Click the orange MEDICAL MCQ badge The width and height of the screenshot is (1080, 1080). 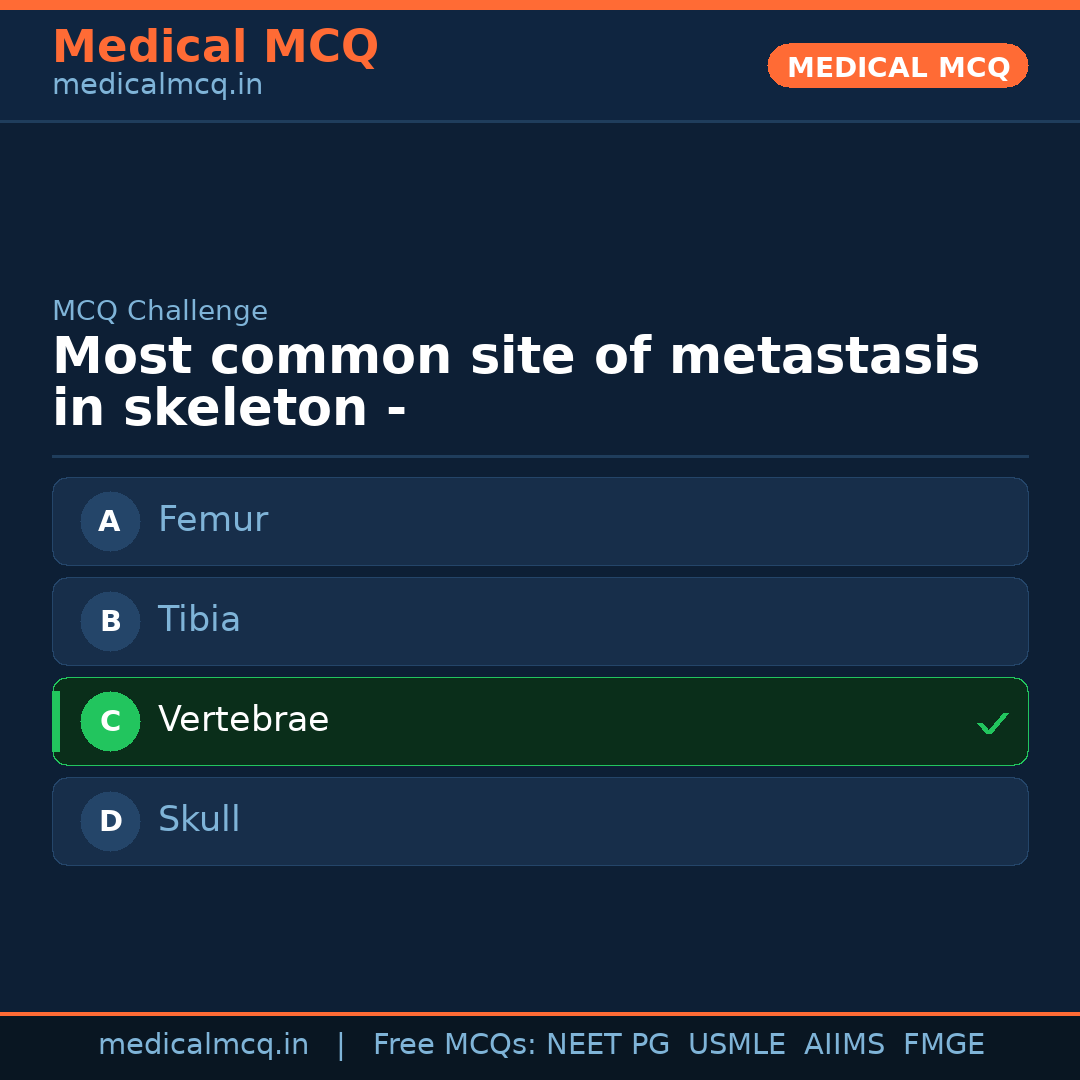point(897,66)
